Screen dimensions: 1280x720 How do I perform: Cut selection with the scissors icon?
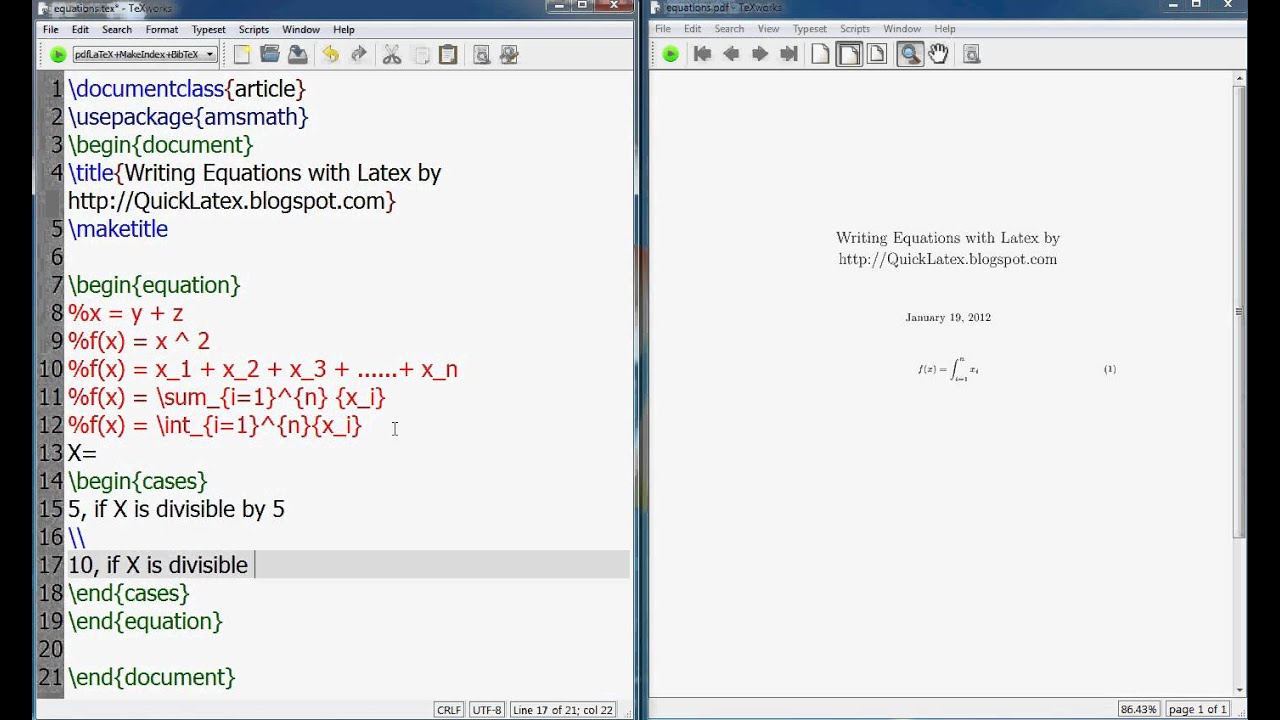[x=392, y=54]
